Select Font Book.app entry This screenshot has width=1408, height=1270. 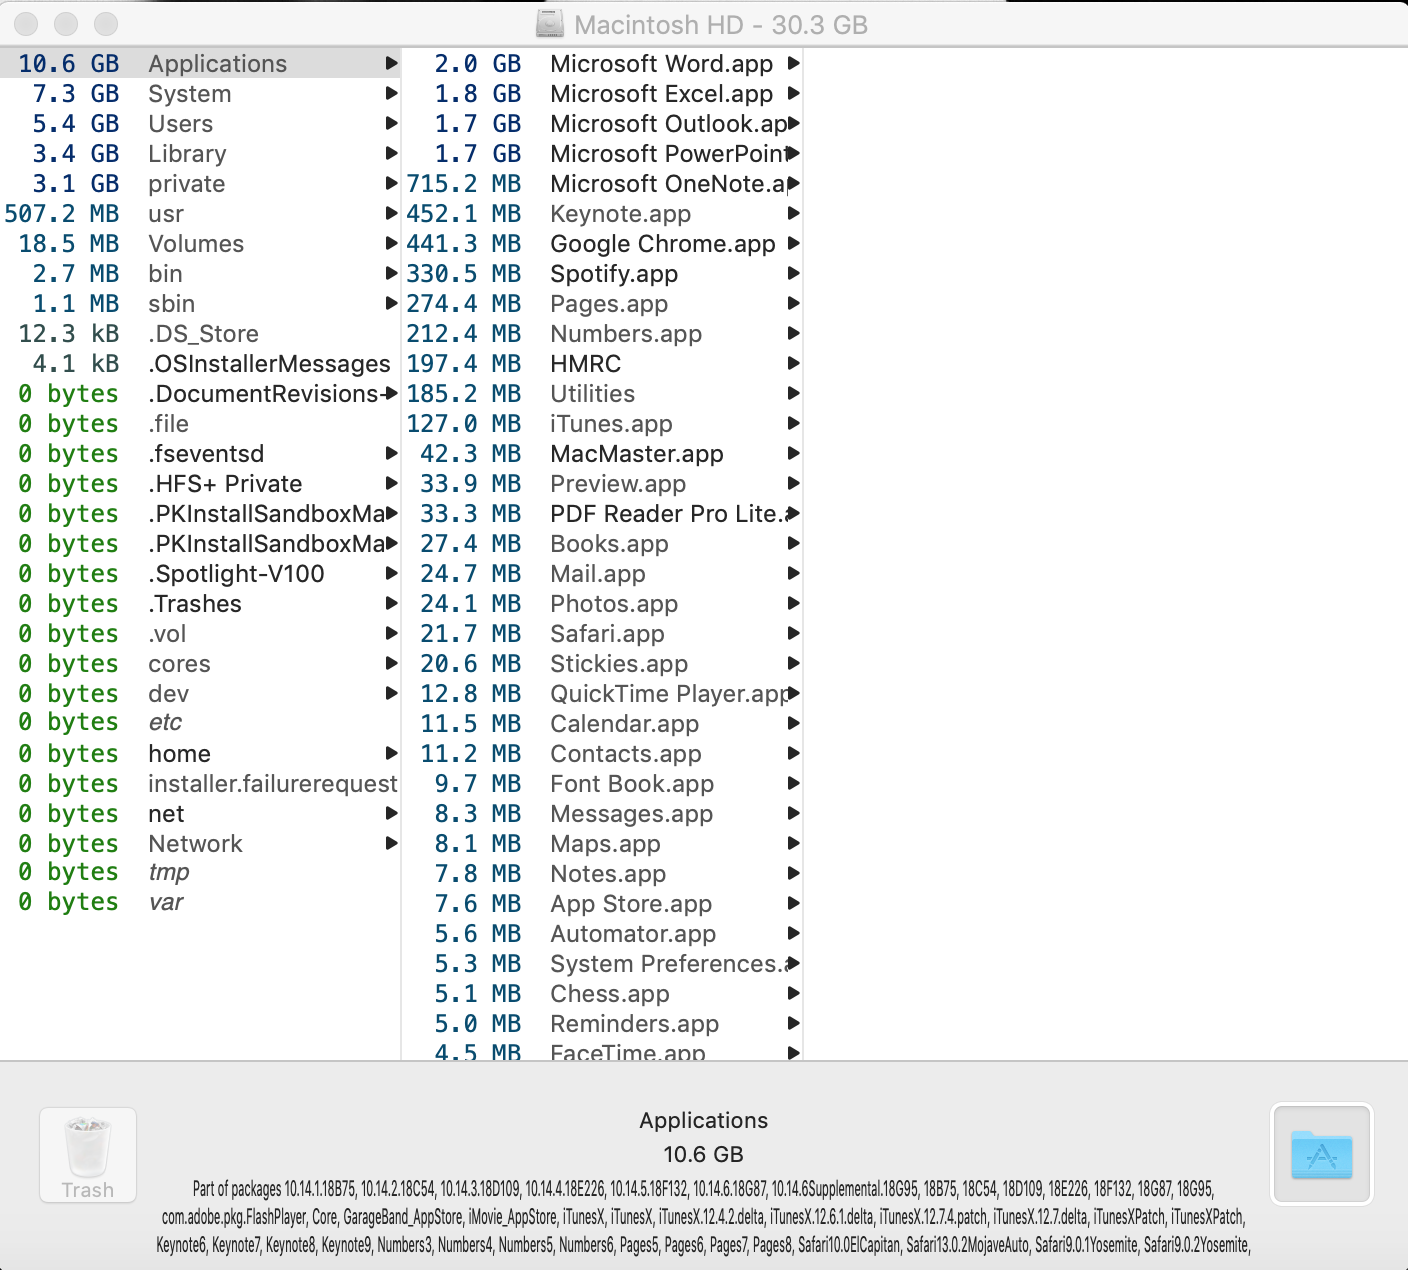click(603, 784)
